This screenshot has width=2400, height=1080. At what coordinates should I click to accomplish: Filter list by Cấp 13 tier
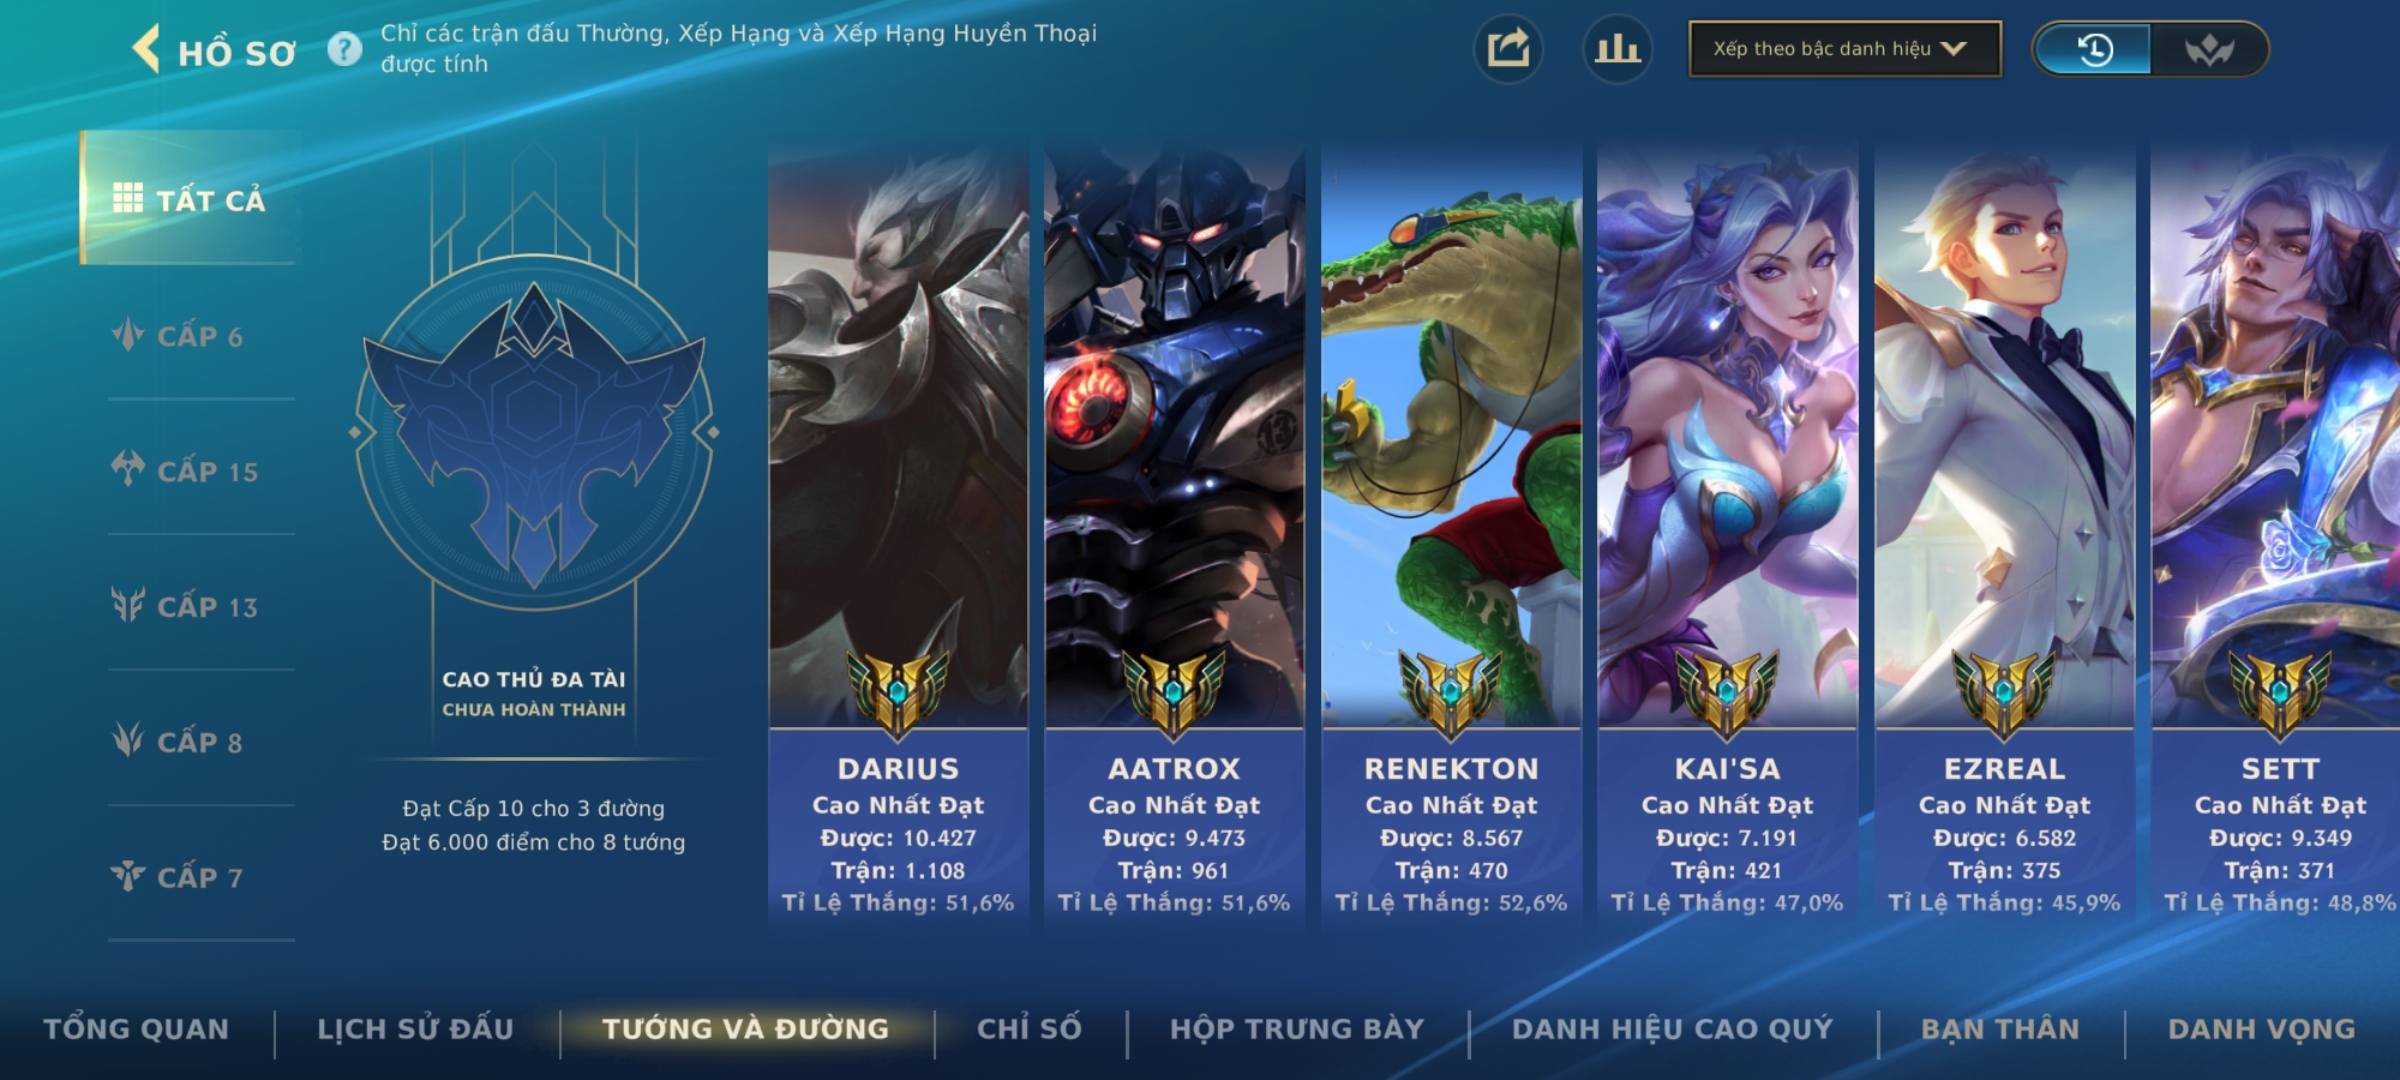pos(185,606)
